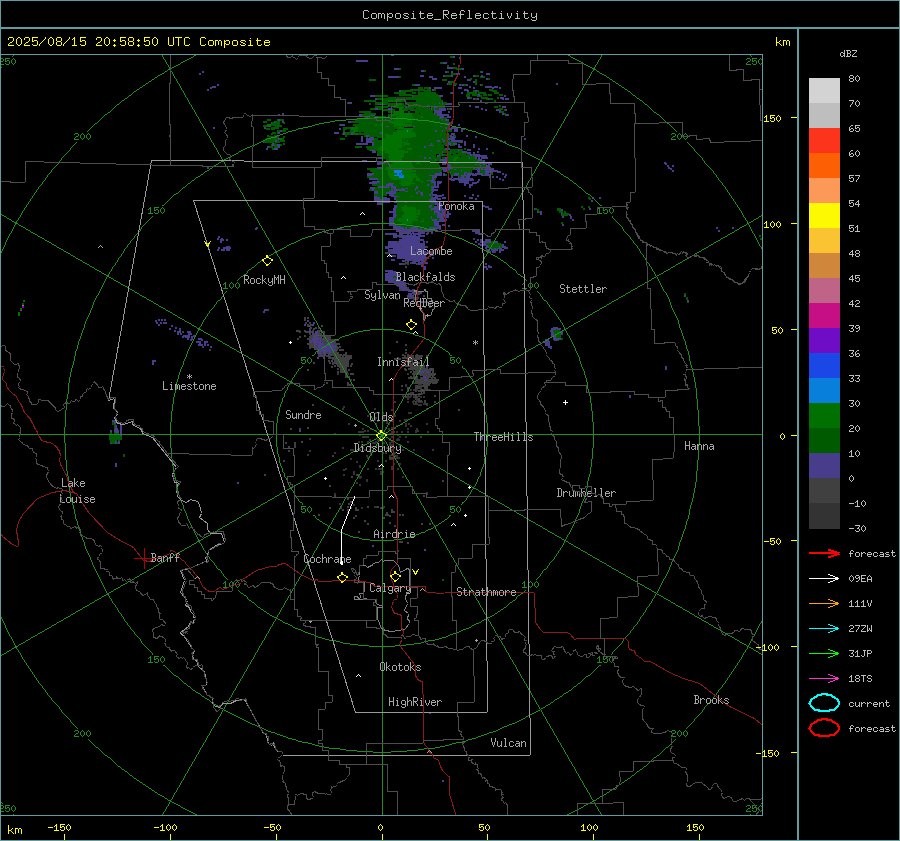The height and width of the screenshot is (841, 900).
Task: Click the cyan 27ZW arrow in legend
Action: tap(824, 629)
